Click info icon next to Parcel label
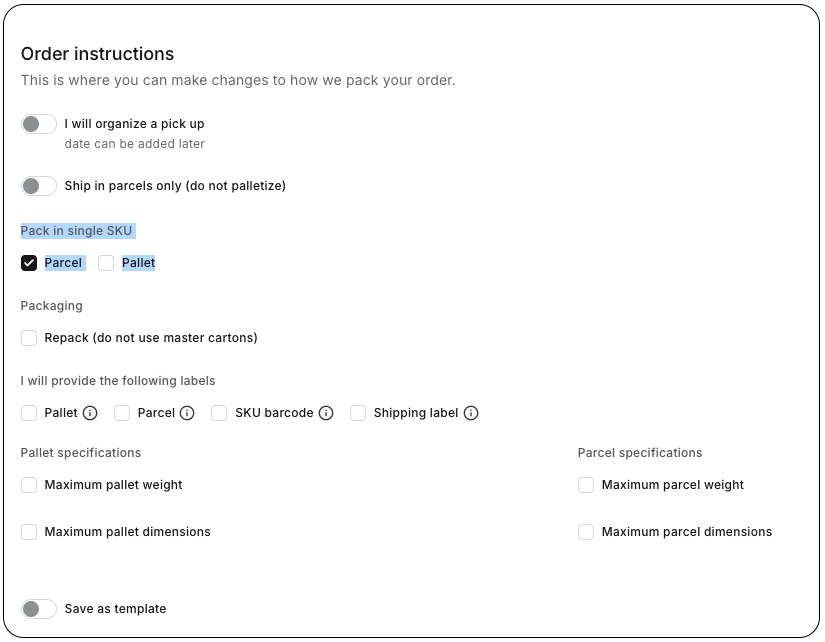Image resolution: width=825 pixels, height=642 pixels. [187, 413]
